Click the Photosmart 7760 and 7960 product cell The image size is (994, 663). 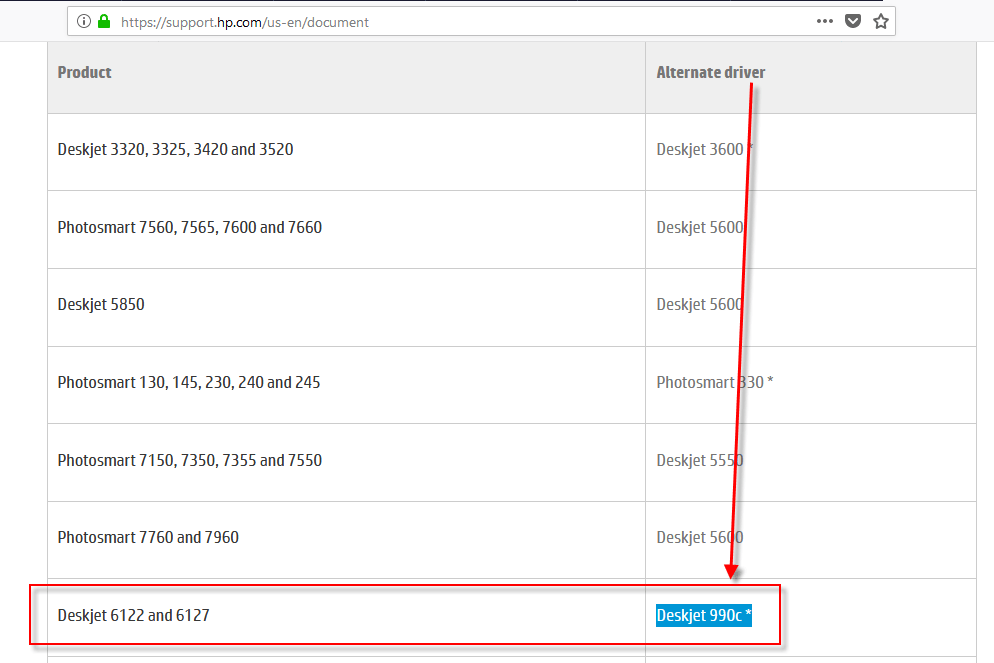[x=148, y=538]
